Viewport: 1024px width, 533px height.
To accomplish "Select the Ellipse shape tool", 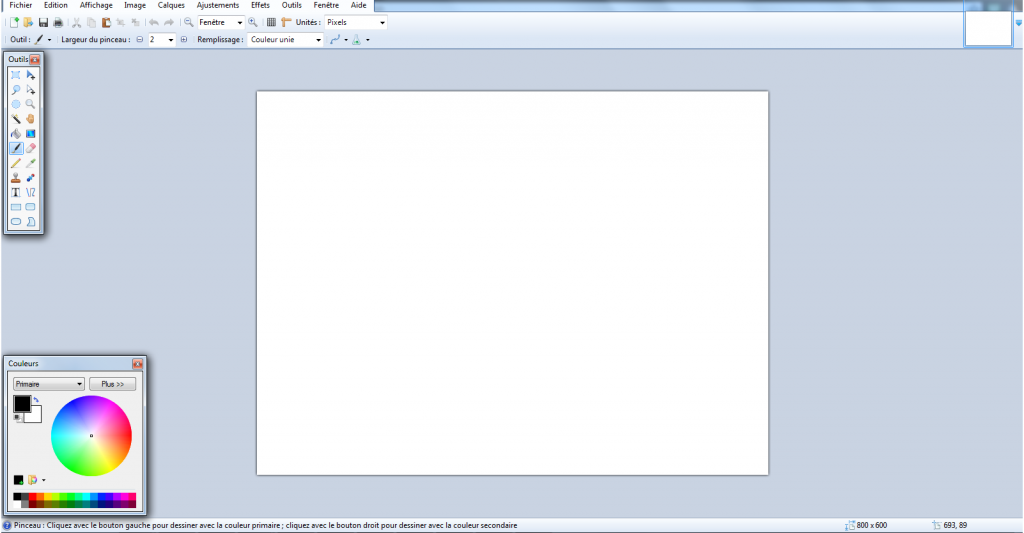I will [16, 221].
